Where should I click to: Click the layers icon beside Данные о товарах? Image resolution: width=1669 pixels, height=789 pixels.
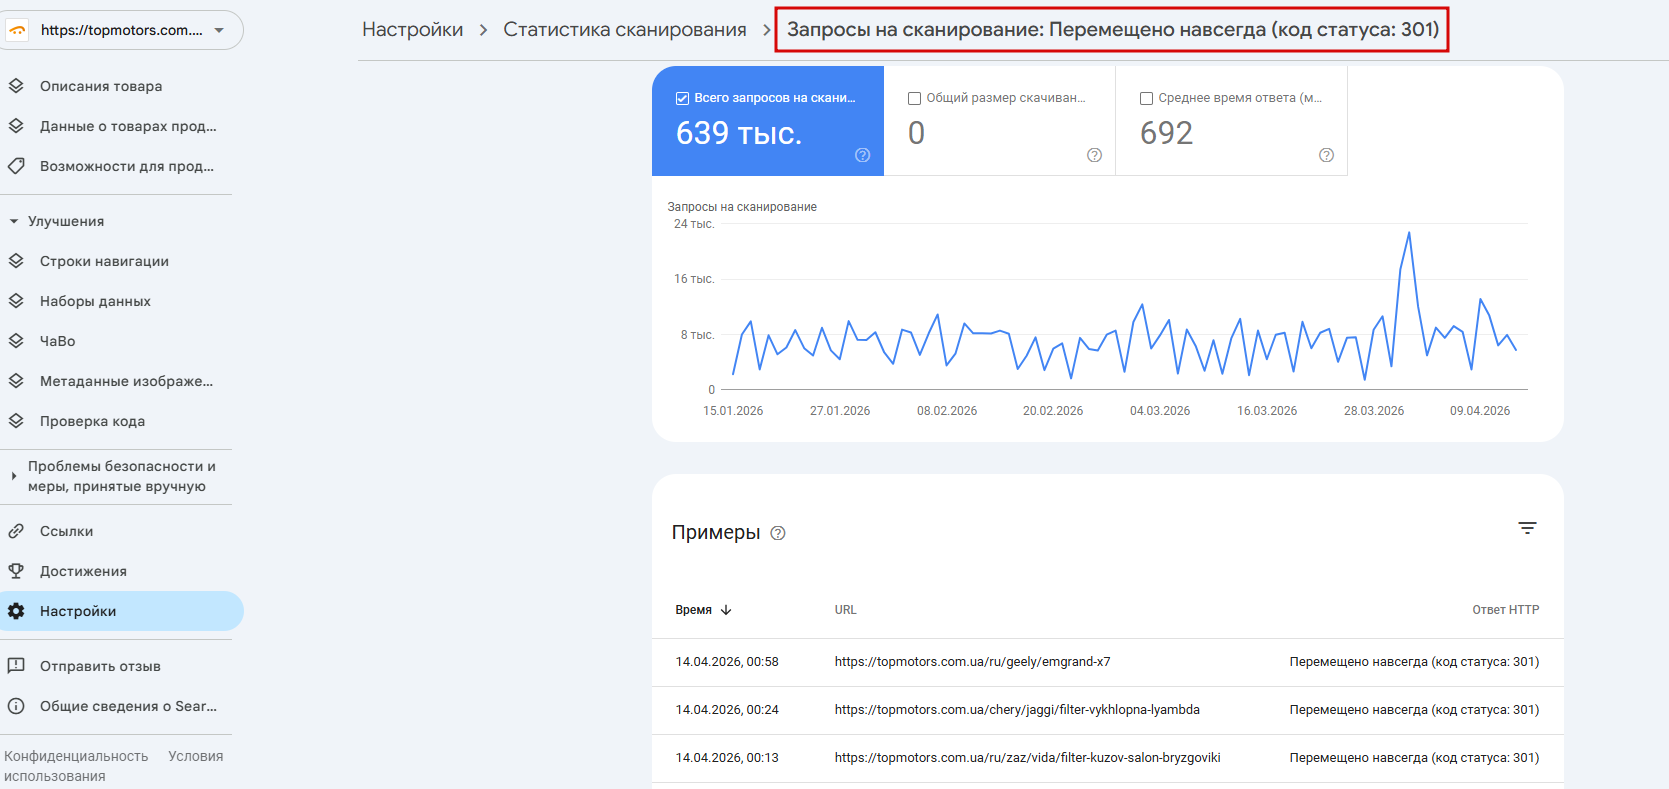click(16, 126)
